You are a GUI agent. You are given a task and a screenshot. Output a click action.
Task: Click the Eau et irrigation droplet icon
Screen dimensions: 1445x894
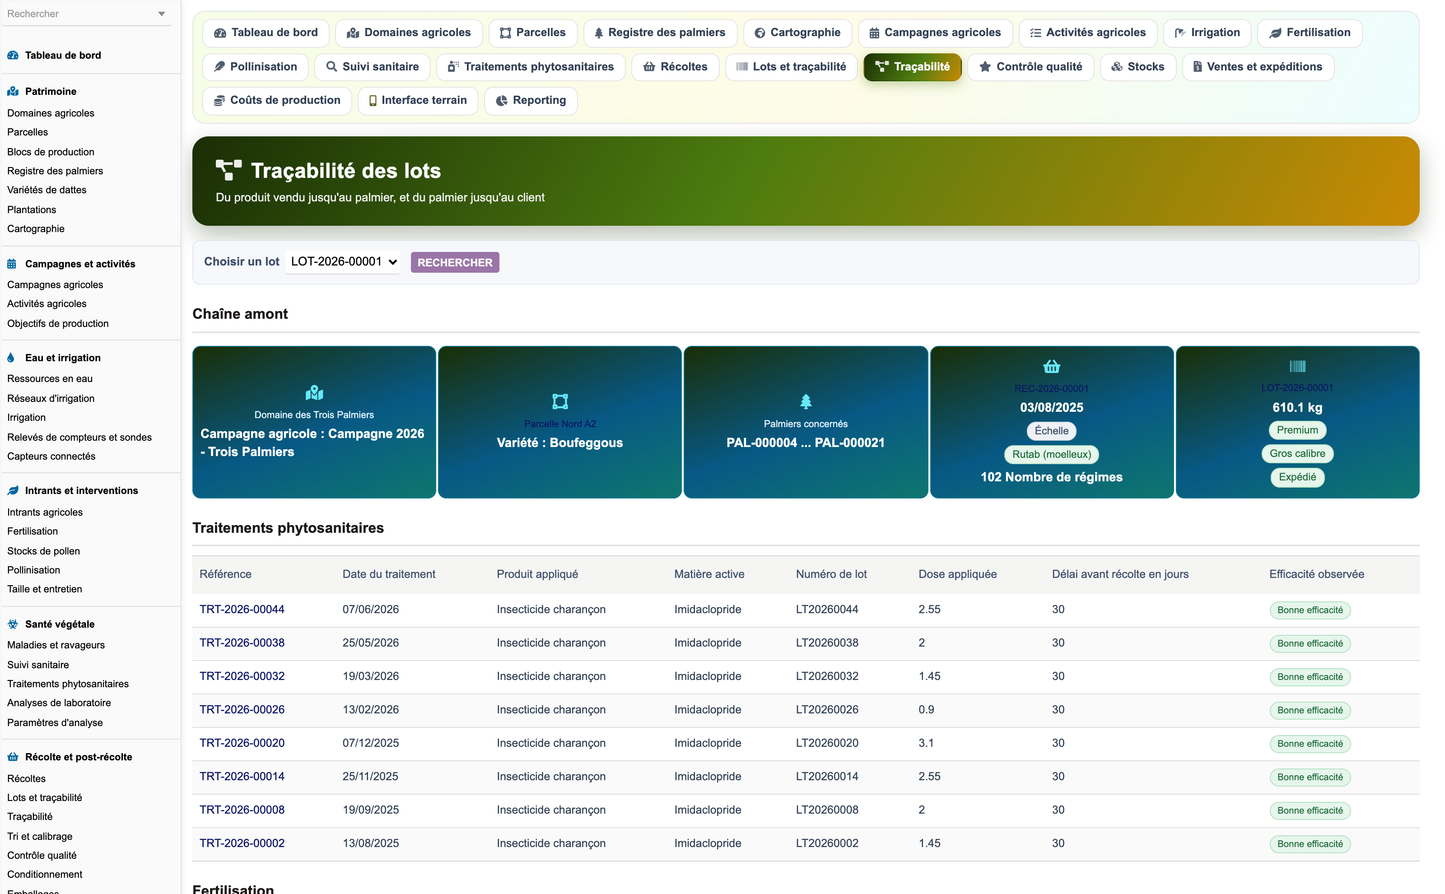[12, 358]
